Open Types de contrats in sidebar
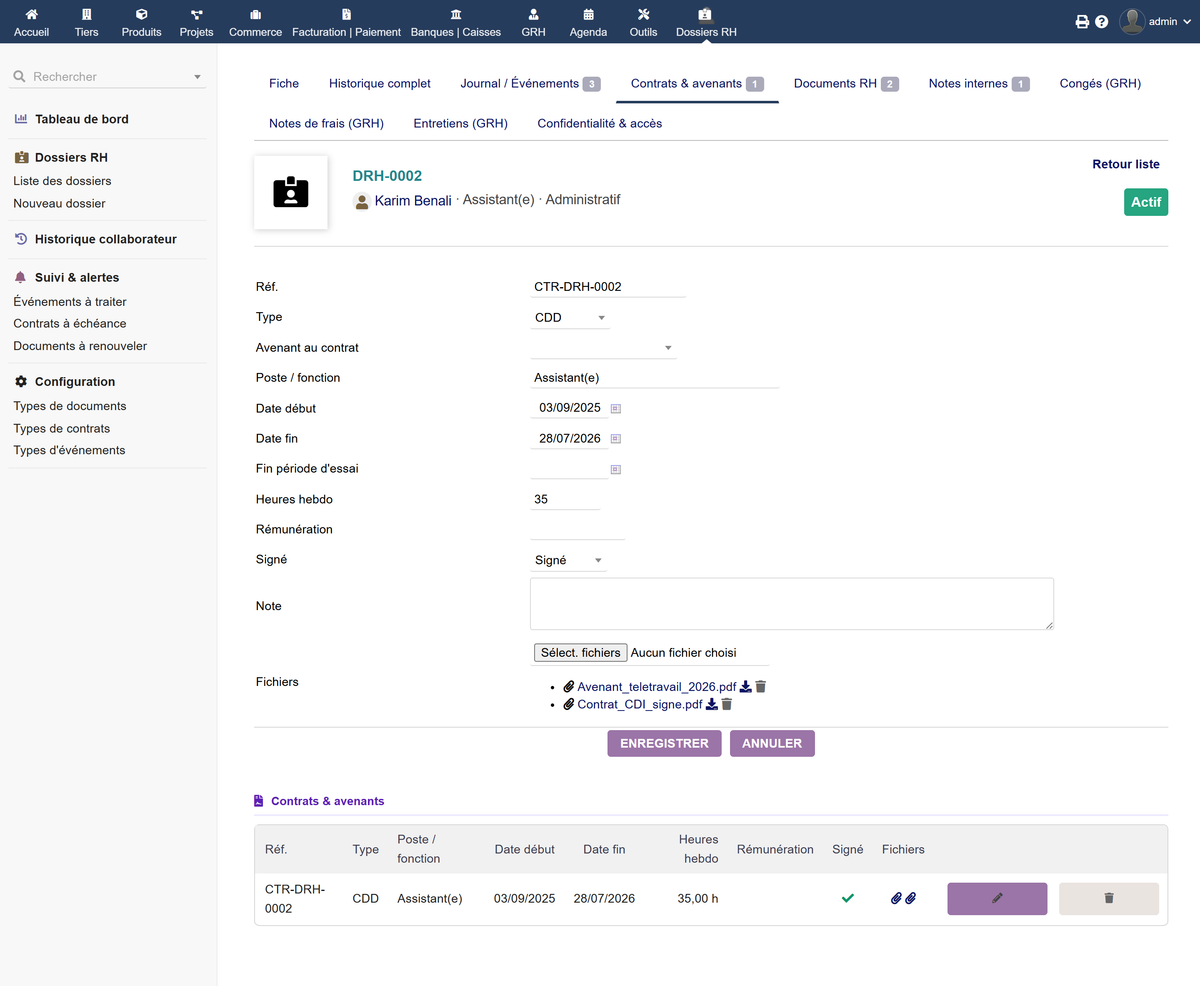The height and width of the screenshot is (986, 1200). tap(62, 428)
